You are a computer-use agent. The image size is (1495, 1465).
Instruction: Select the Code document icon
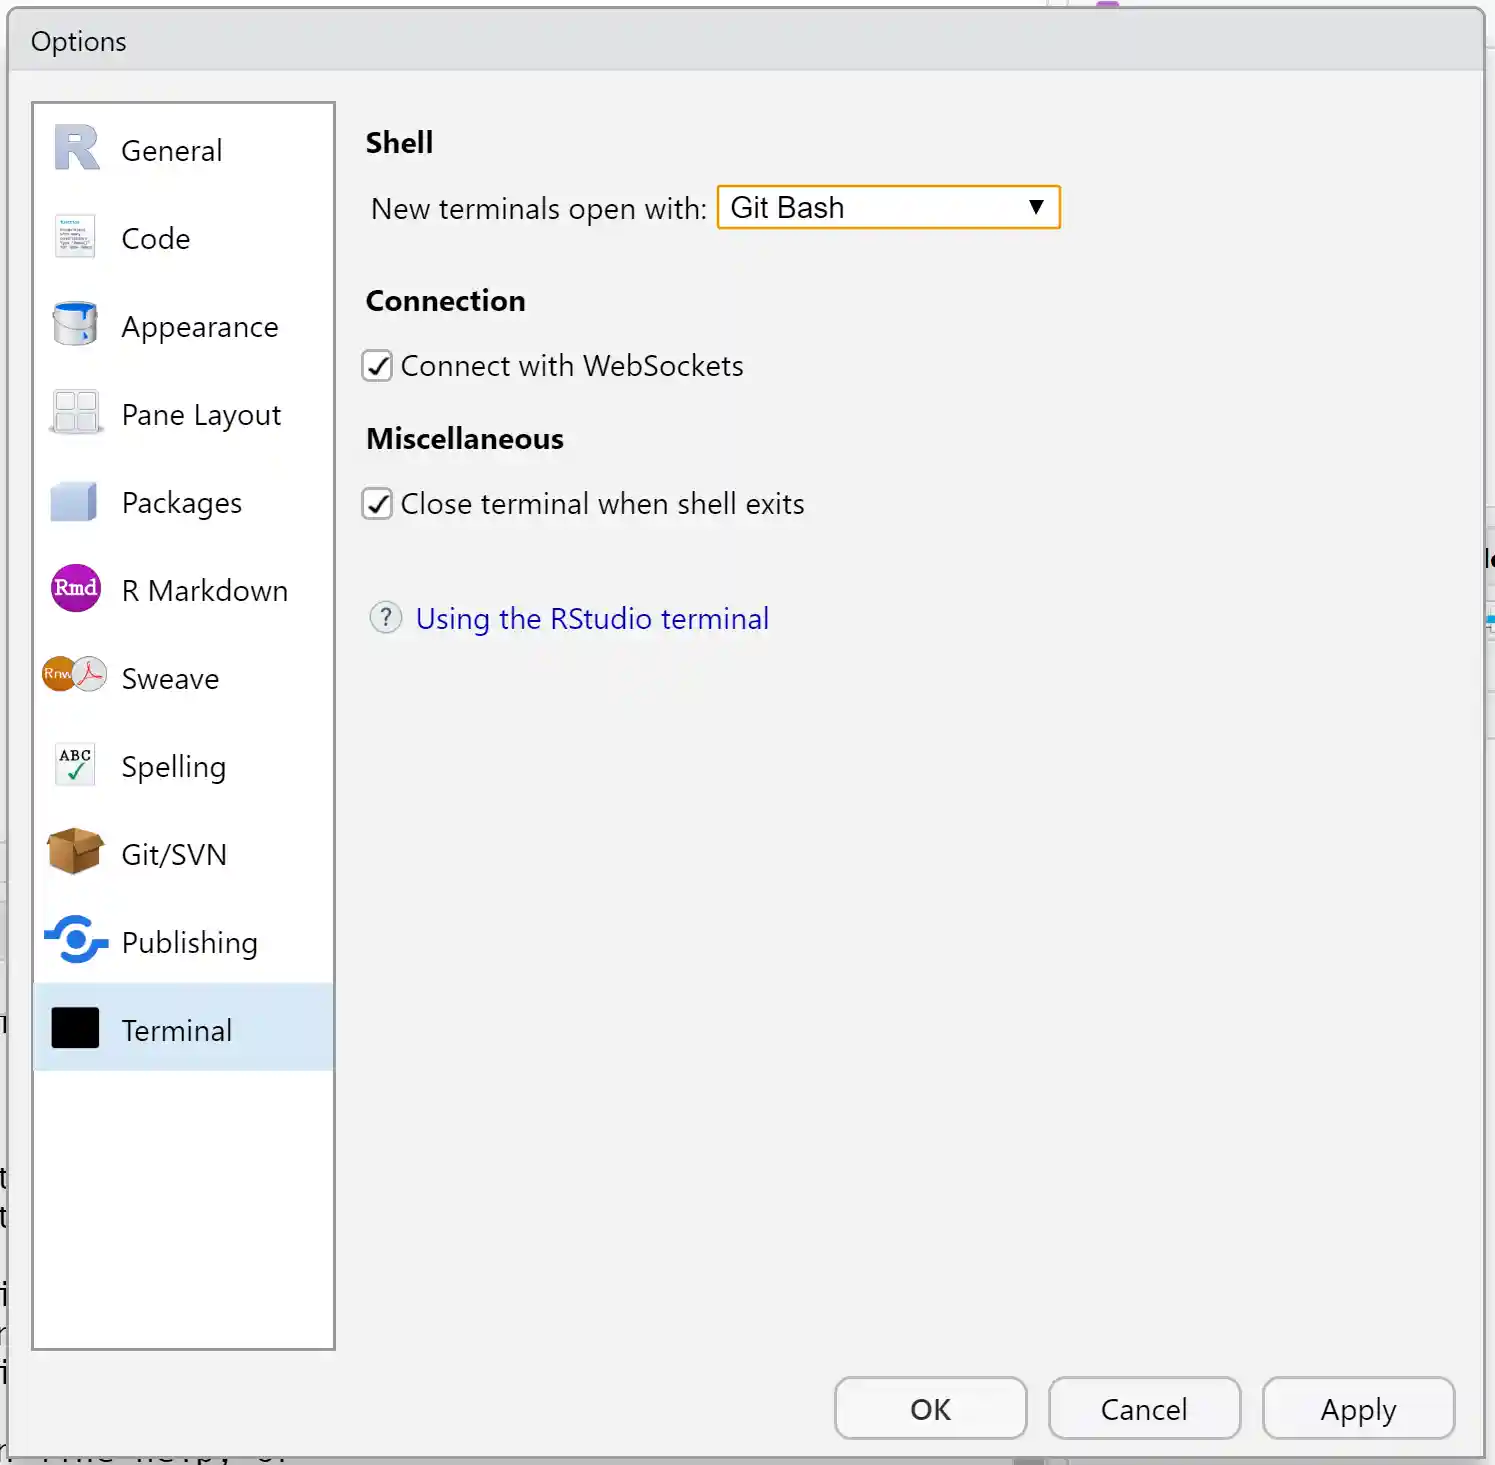point(75,237)
